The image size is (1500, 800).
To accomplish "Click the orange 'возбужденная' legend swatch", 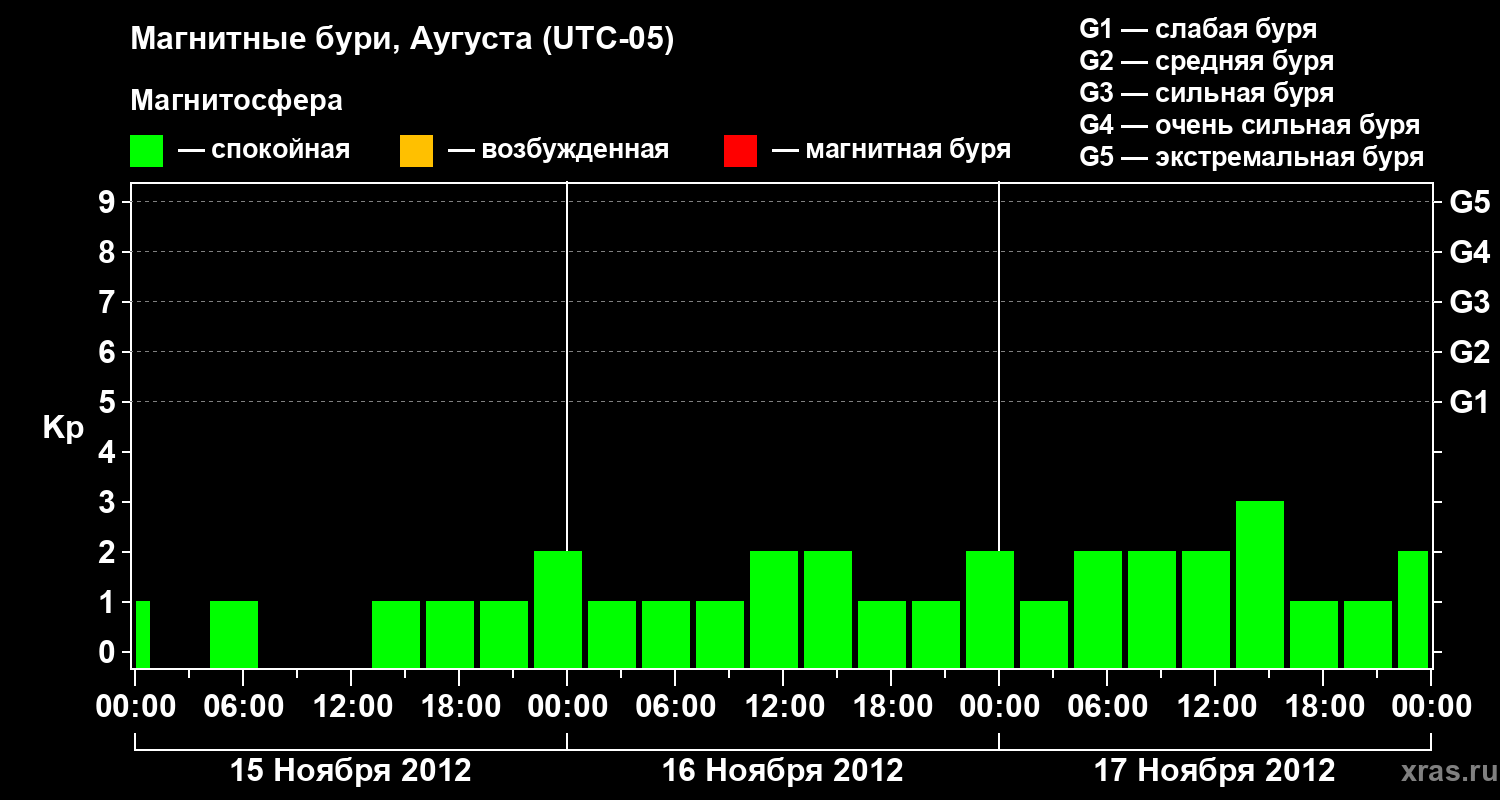I will [x=416, y=151].
